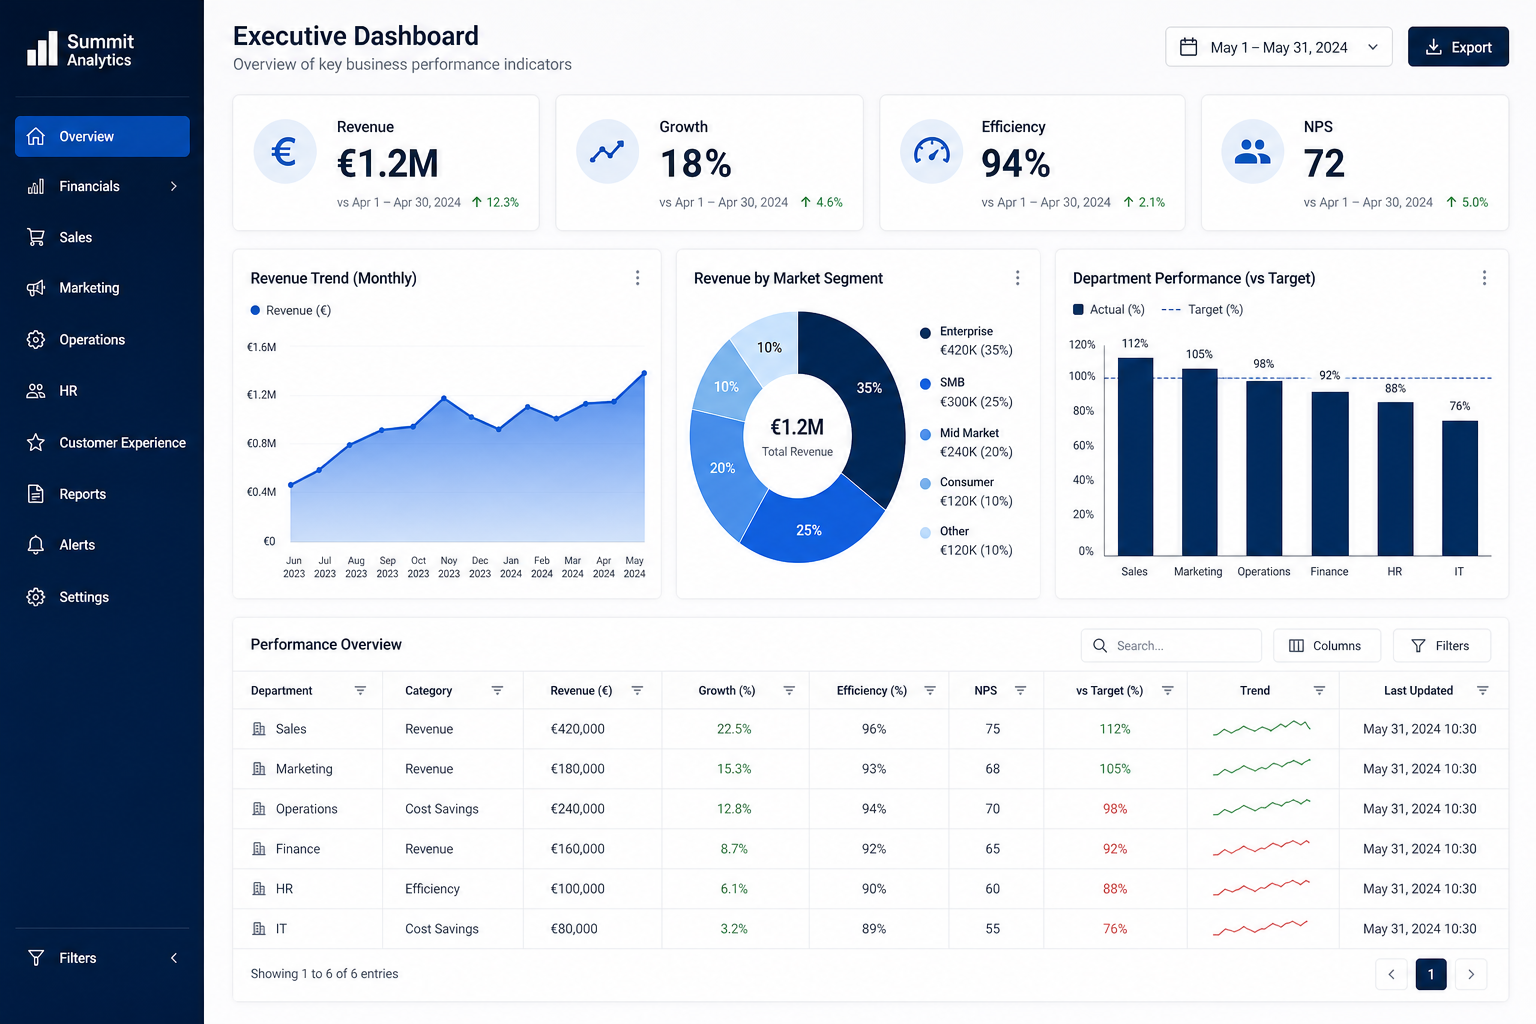Open sidebar Settings gear item

tap(102, 597)
